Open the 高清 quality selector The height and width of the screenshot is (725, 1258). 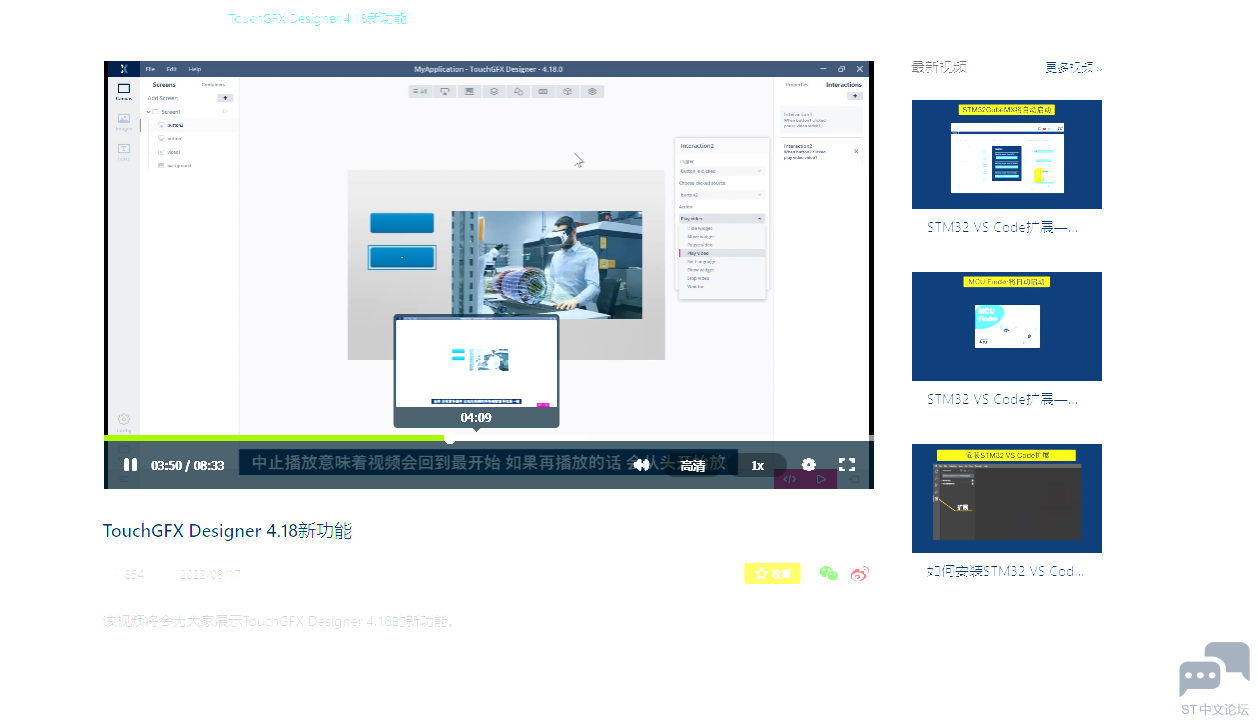pyautogui.click(x=693, y=465)
